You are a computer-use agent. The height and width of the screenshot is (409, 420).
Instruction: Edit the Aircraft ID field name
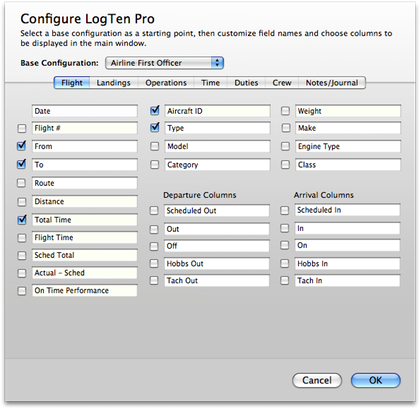(217, 111)
